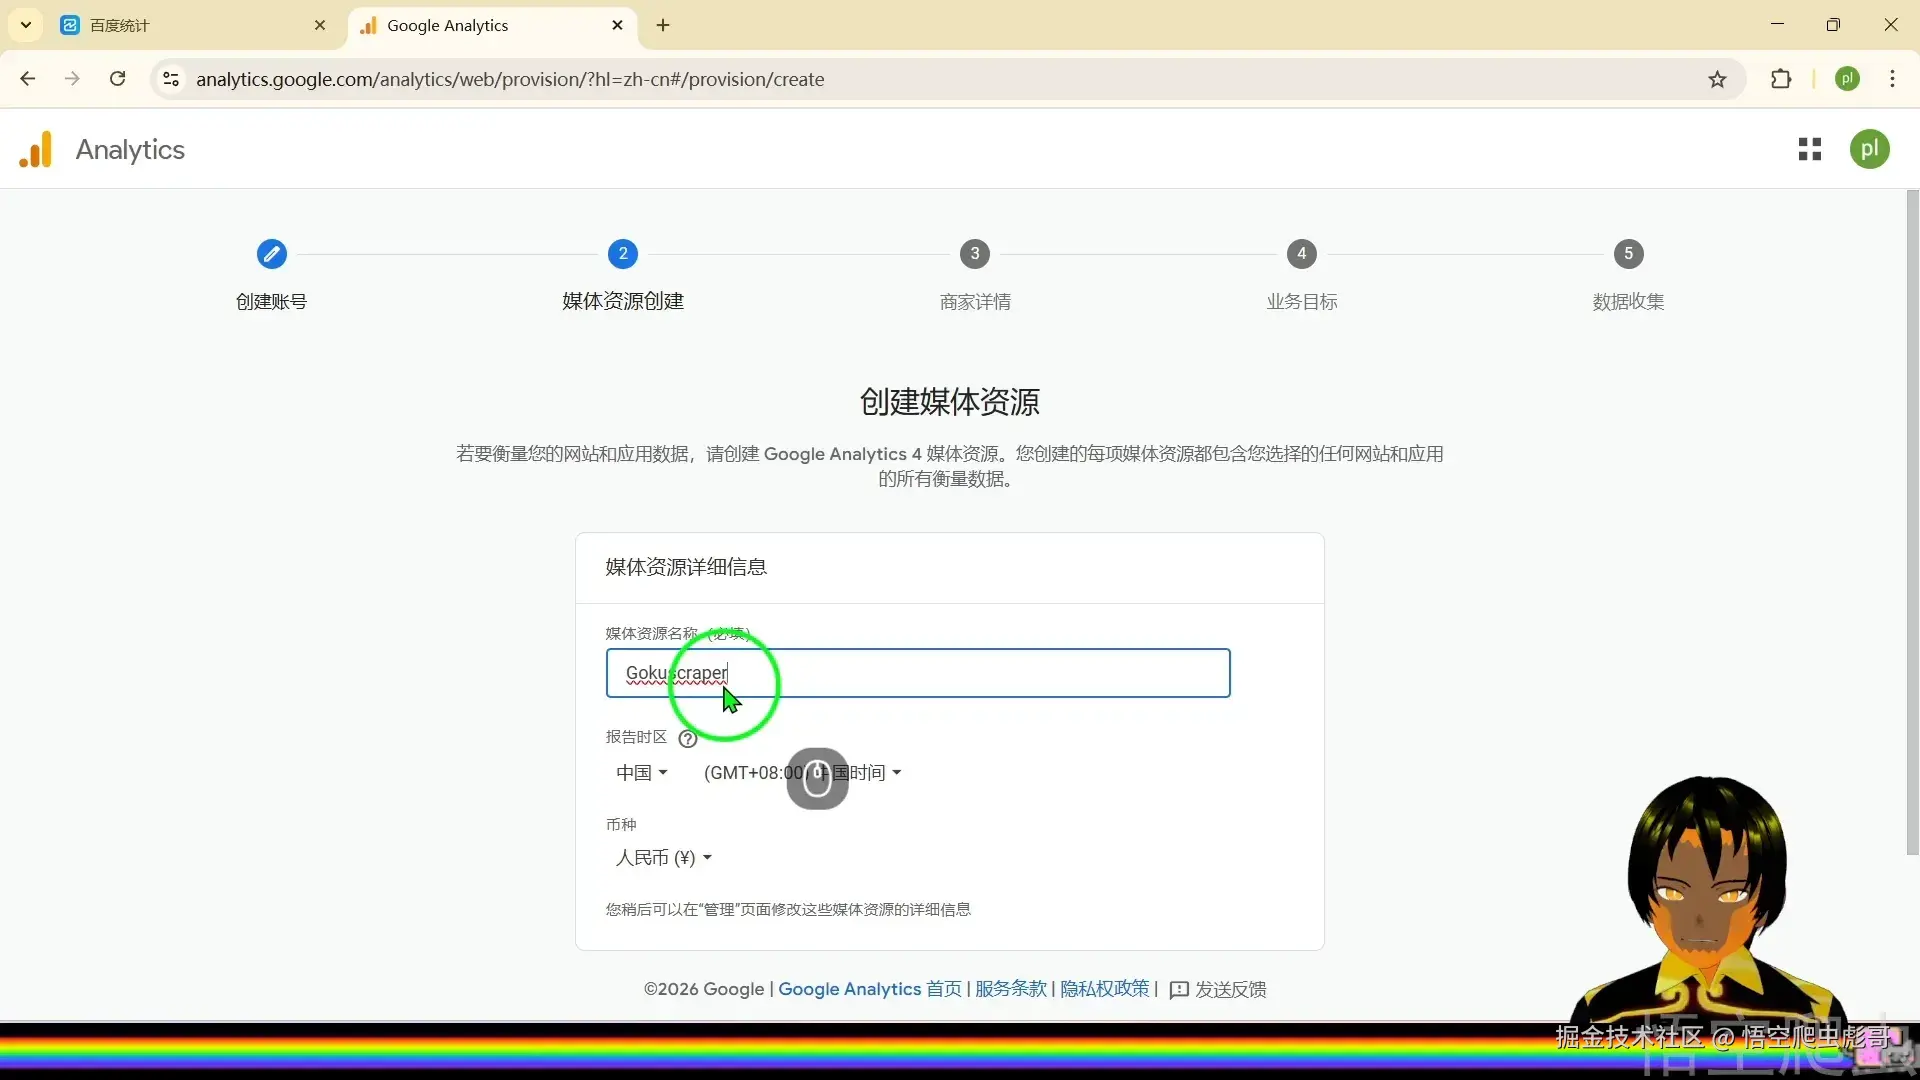The width and height of the screenshot is (1920, 1080).
Task: Open the 服务条款 link
Action: coord(1010,989)
